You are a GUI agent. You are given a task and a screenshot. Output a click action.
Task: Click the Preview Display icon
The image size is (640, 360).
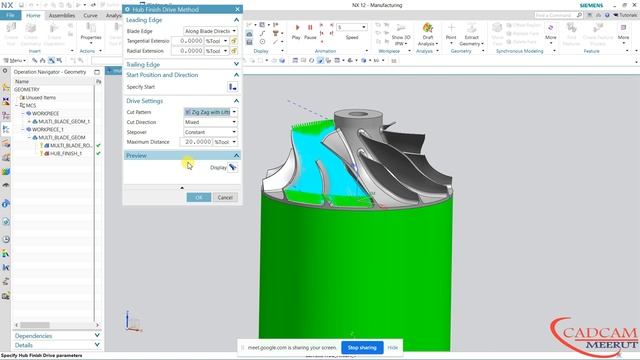click(x=232, y=167)
